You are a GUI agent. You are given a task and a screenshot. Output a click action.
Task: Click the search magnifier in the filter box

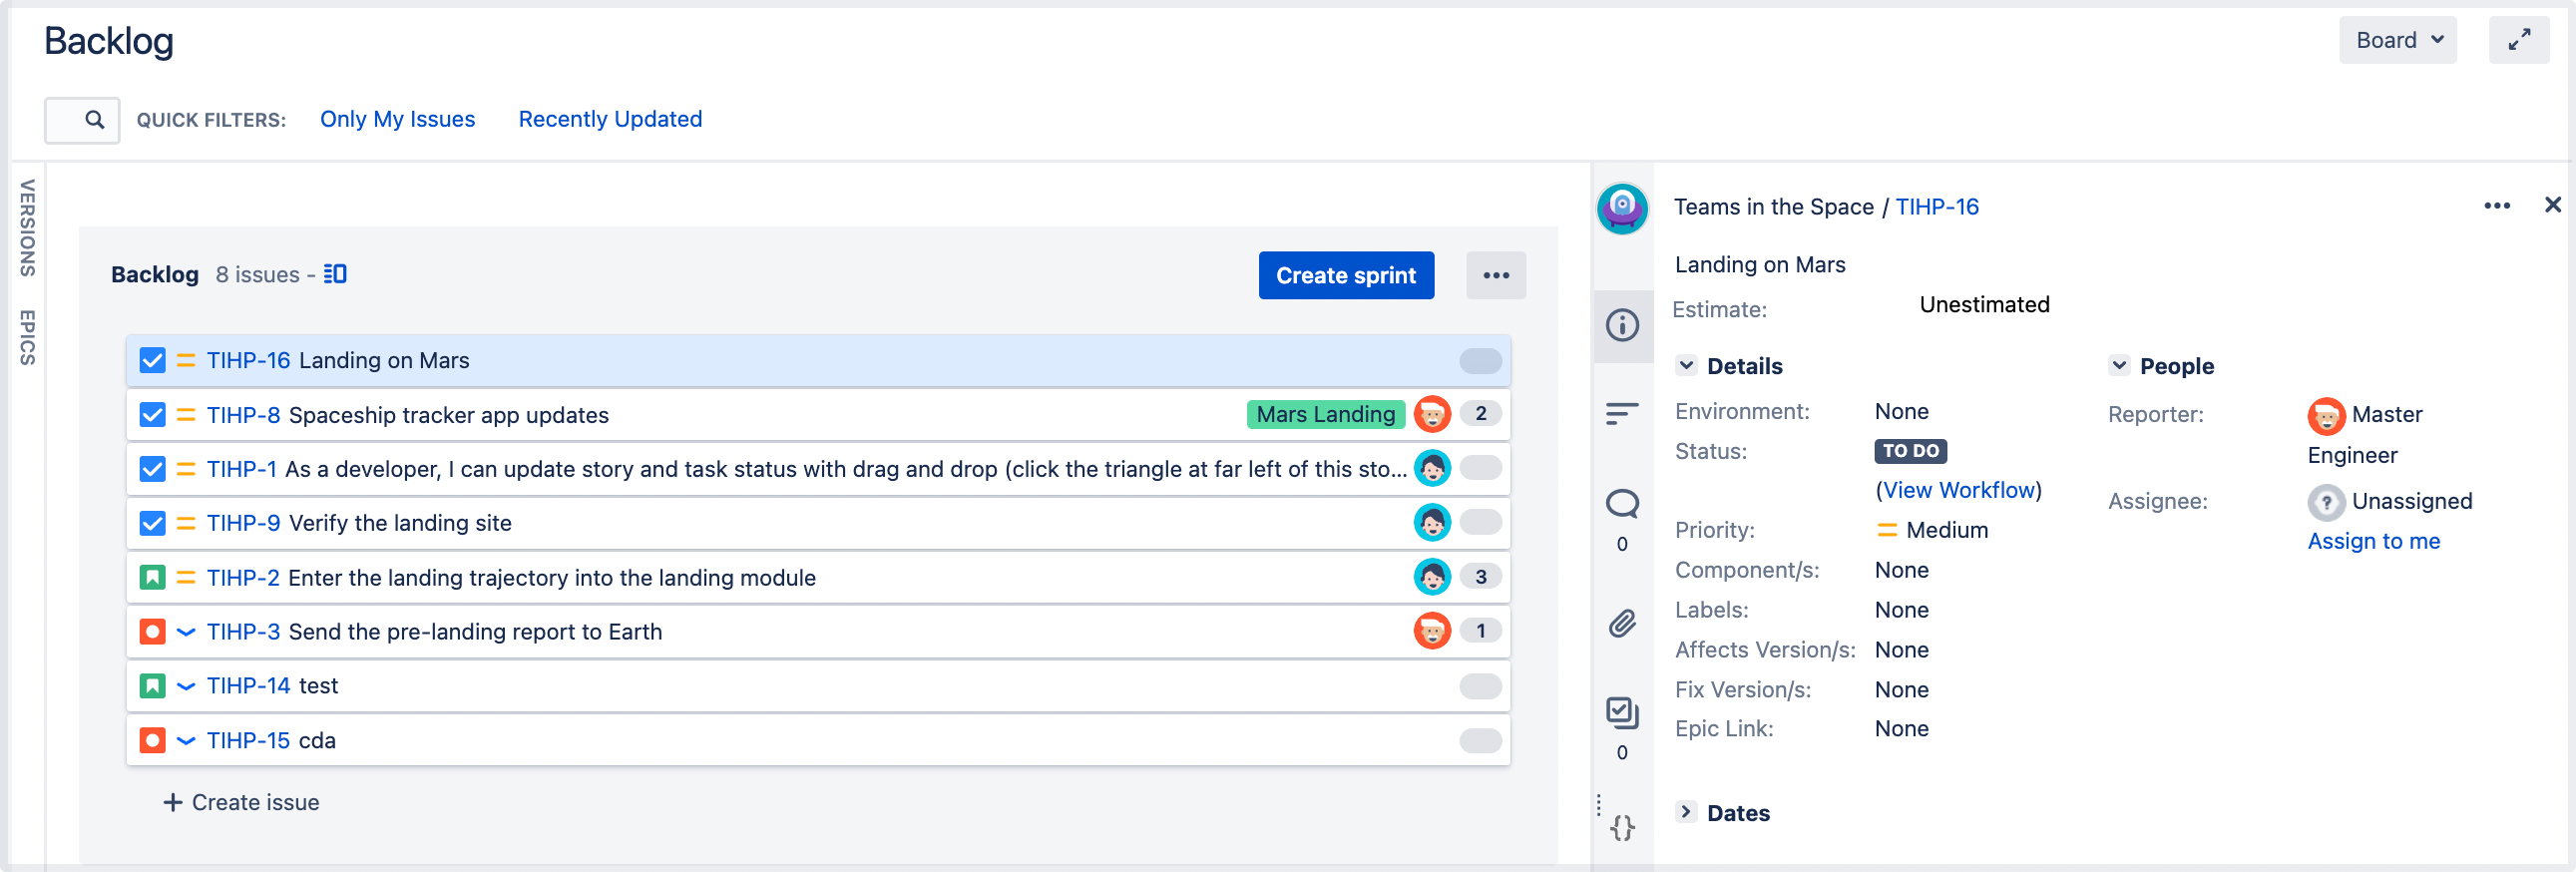[x=94, y=120]
